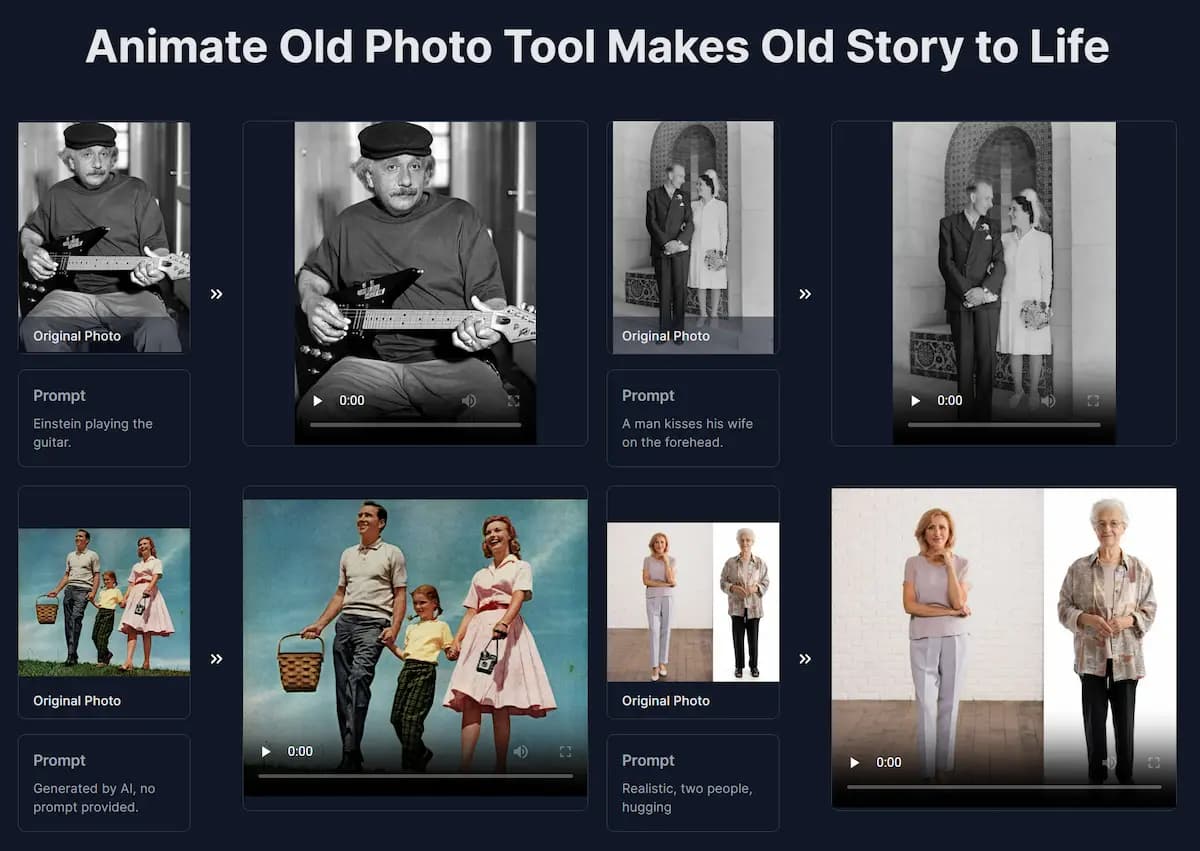Play the wedding couple animation video
The image size is (1200, 851).
pyautogui.click(x=915, y=399)
